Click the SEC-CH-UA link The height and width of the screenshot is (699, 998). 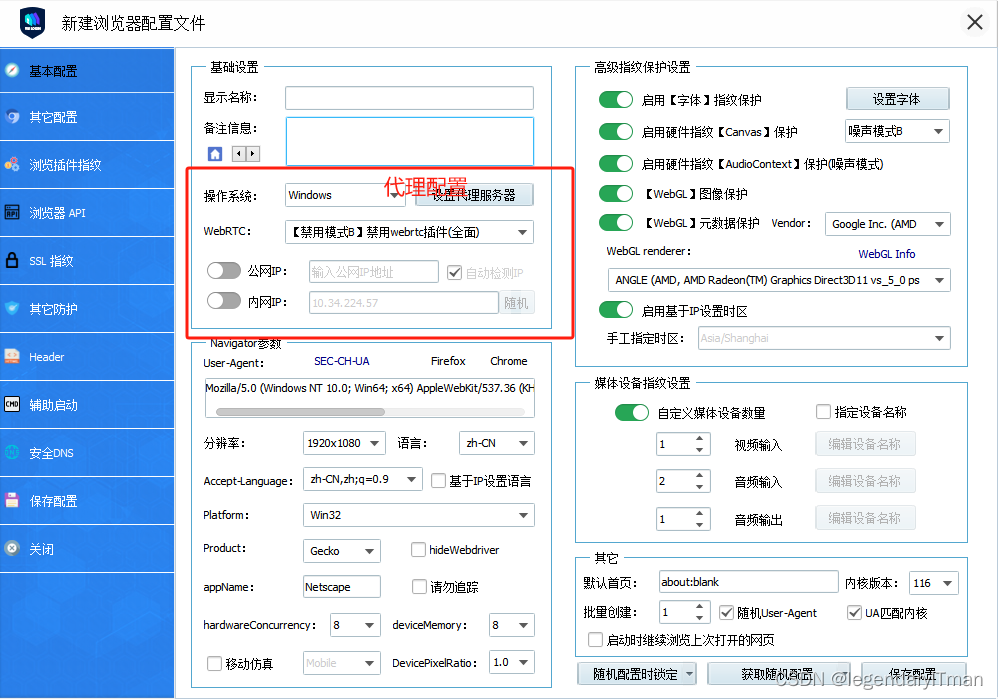[342, 361]
